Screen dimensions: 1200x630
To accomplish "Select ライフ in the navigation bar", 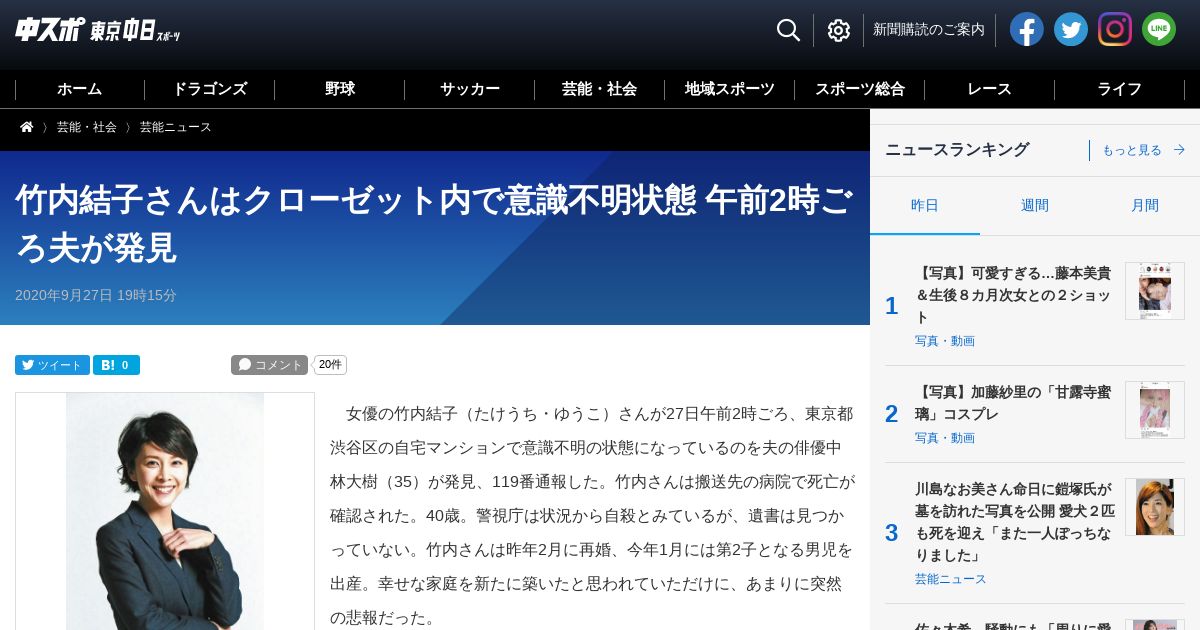I will pos(1120,89).
